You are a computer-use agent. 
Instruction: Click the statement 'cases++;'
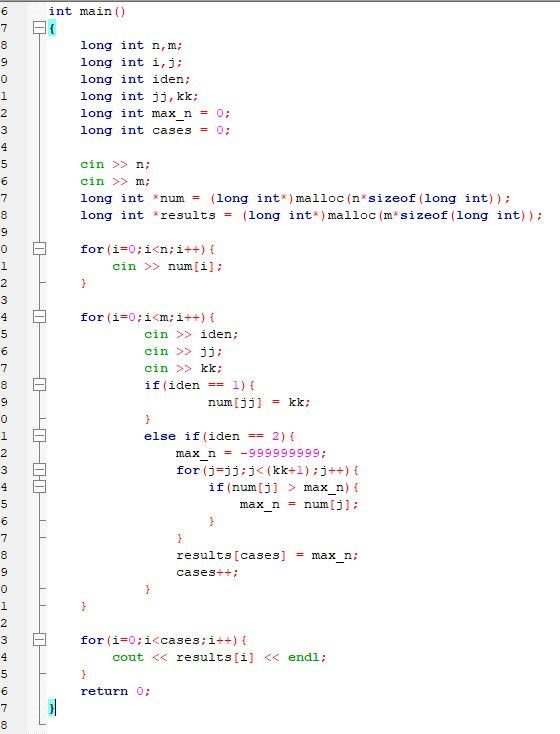[x=207, y=572]
